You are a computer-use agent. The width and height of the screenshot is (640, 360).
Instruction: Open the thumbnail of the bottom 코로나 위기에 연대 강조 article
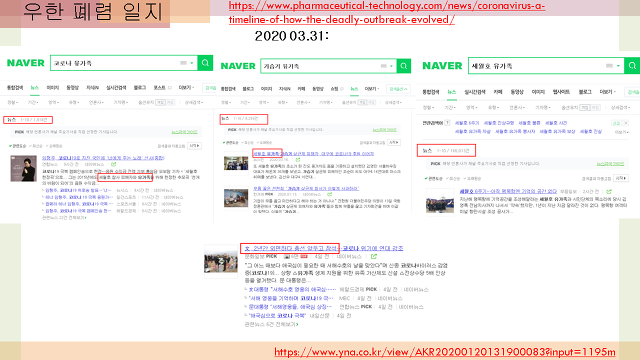(x=221, y=261)
